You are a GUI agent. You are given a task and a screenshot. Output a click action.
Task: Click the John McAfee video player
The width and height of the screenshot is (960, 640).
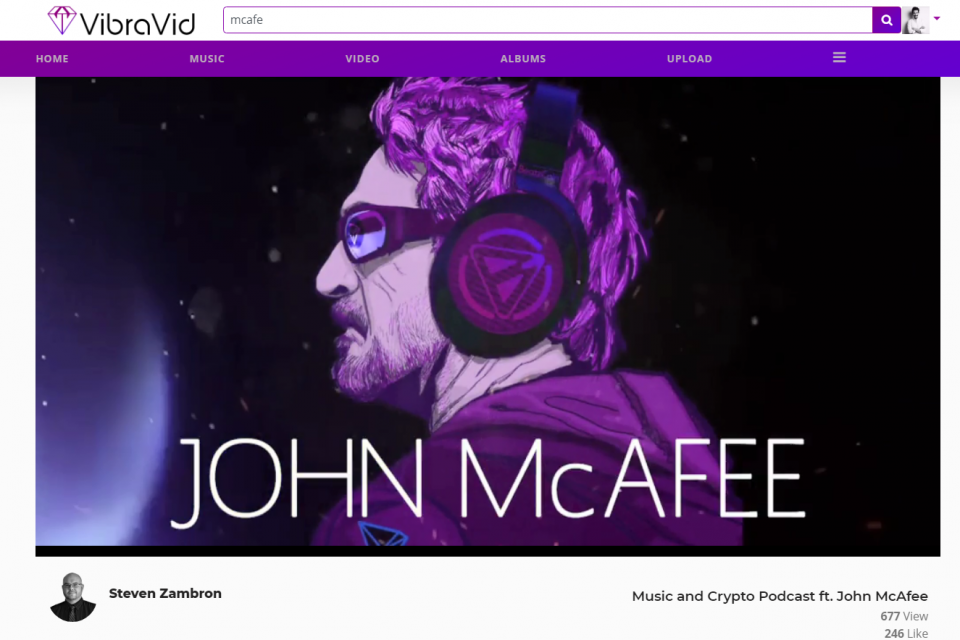(x=487, y=317)
